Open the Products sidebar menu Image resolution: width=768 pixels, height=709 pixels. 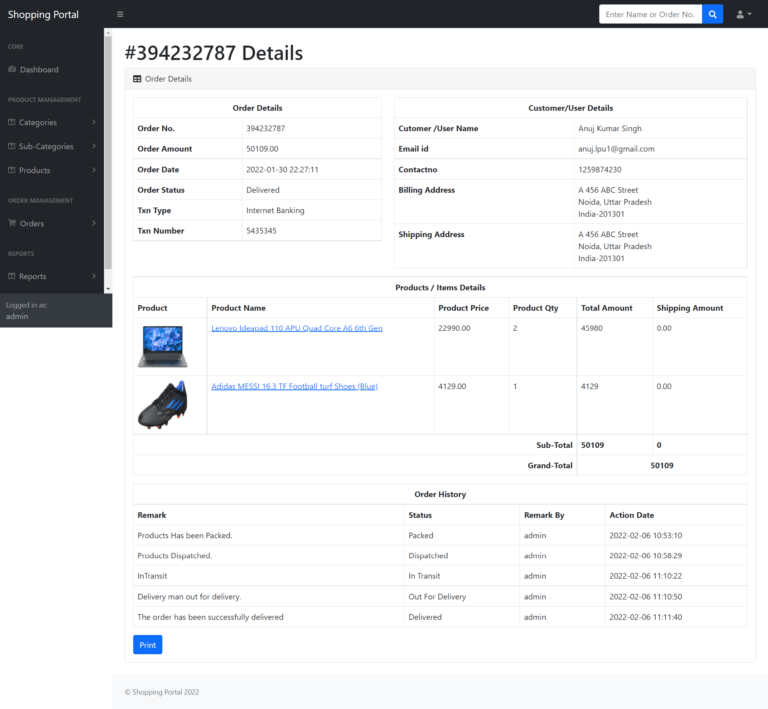[x=52, y=170]
